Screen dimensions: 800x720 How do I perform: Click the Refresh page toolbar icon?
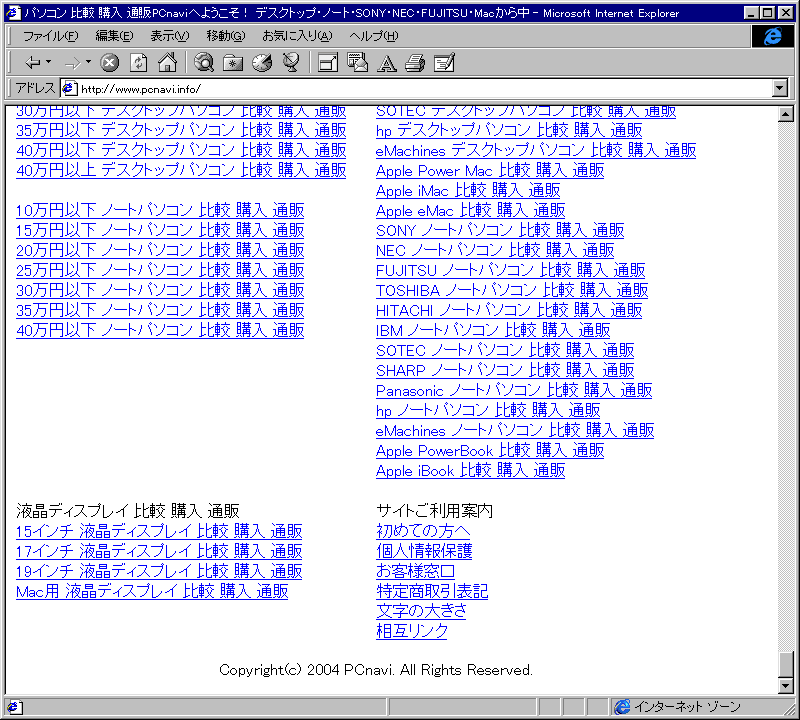click(x=138, y=63)
